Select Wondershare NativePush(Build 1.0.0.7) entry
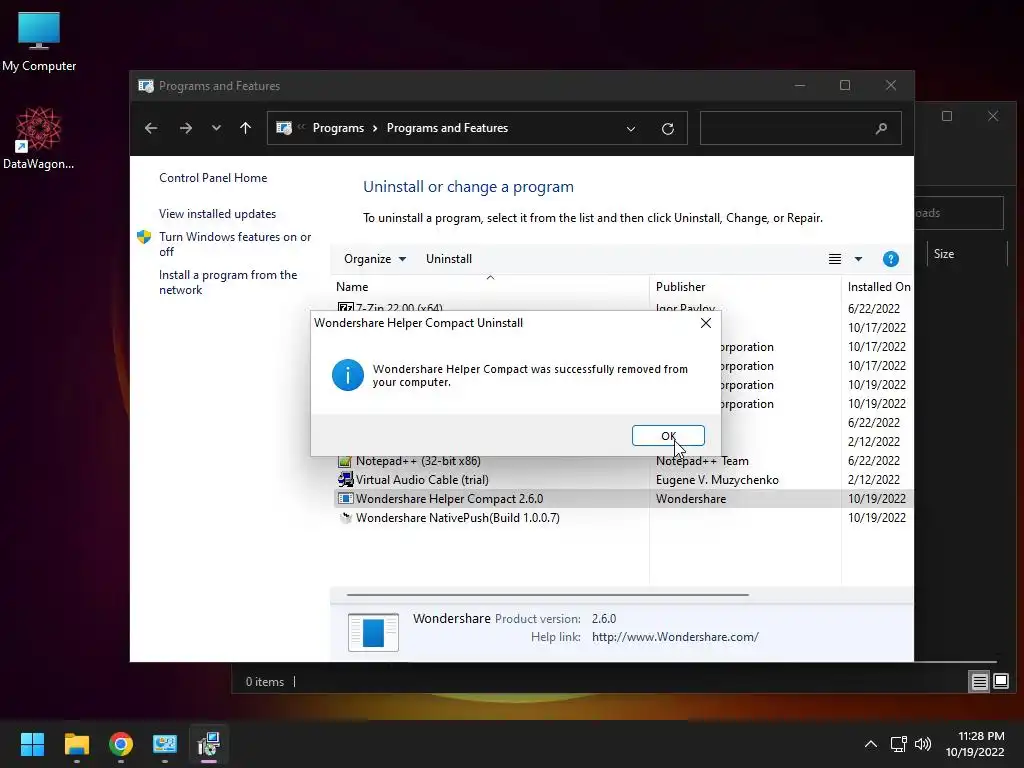Viewport: 1024px width, 768px height. tap(457, 517)
